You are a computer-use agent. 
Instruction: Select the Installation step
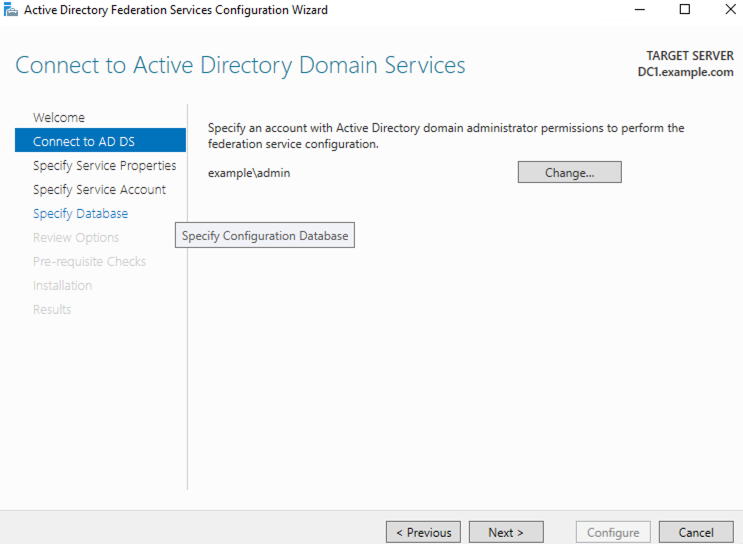coord(62,286)
